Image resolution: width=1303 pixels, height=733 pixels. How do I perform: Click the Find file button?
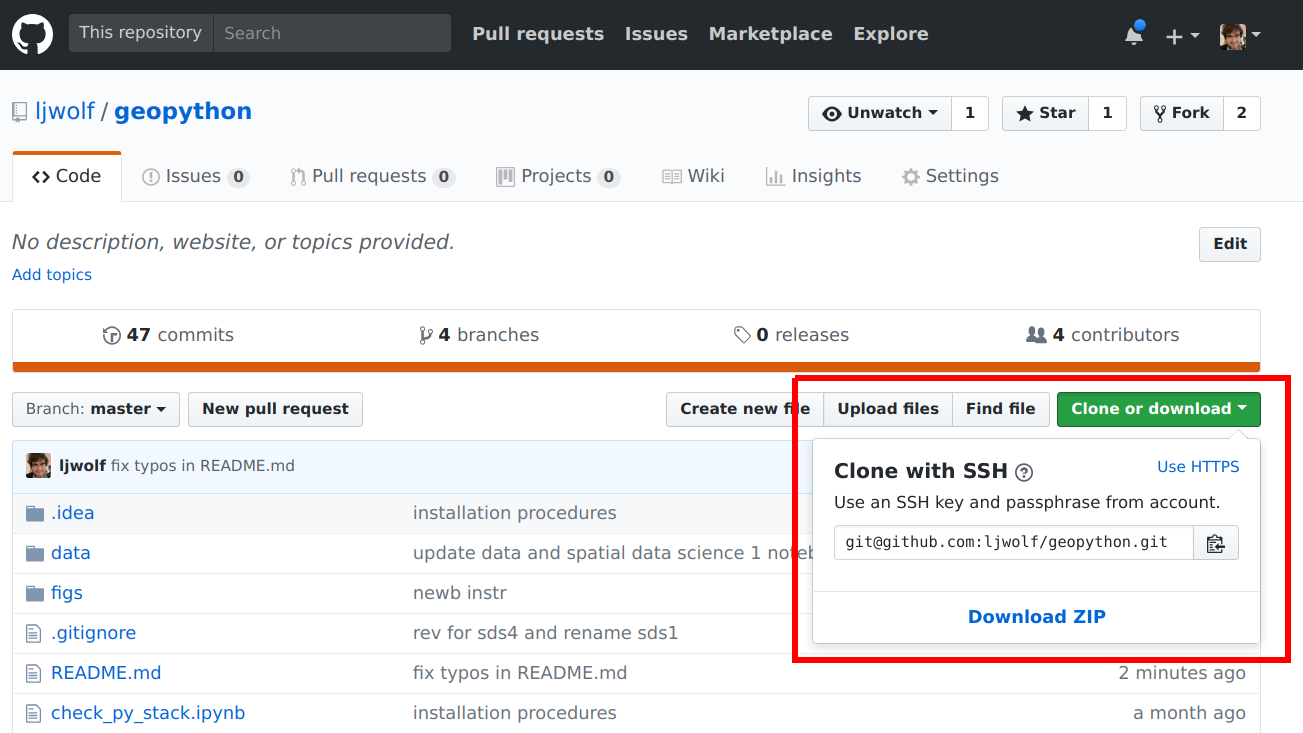tap(1001, 409)
